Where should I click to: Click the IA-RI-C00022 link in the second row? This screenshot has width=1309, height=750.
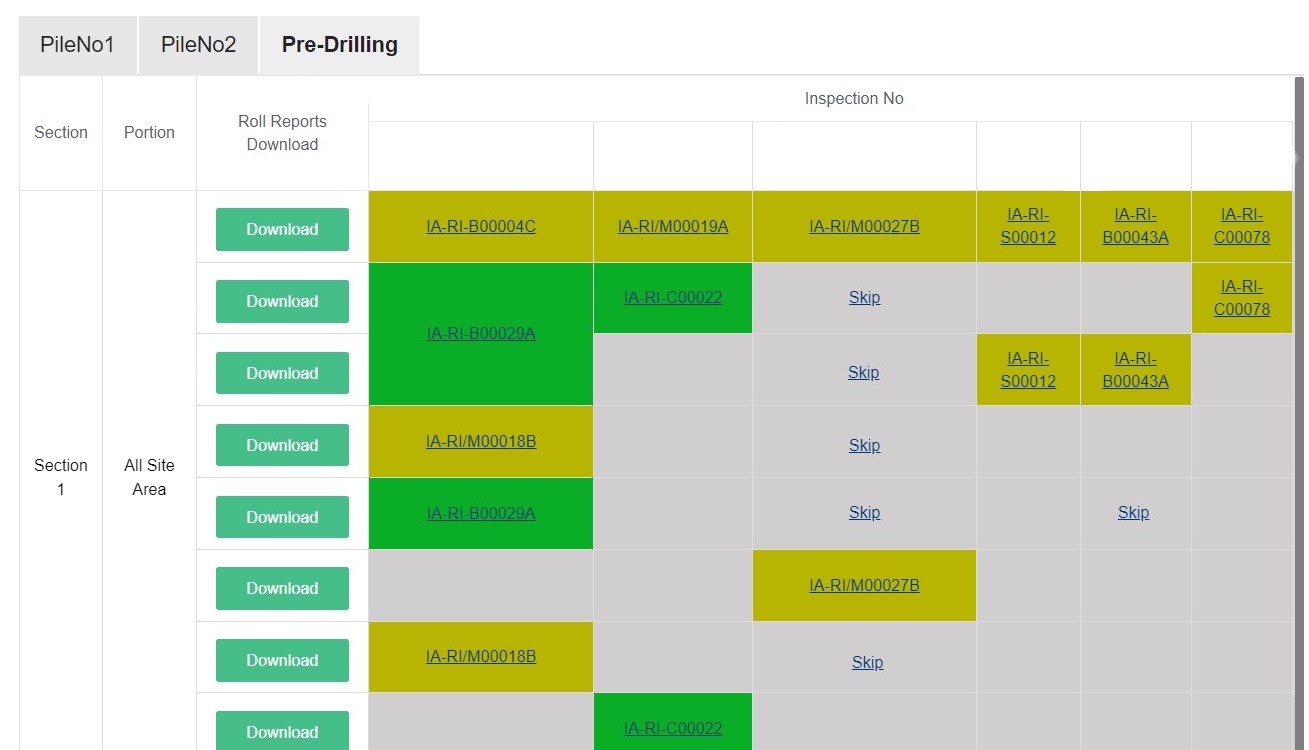673,297
